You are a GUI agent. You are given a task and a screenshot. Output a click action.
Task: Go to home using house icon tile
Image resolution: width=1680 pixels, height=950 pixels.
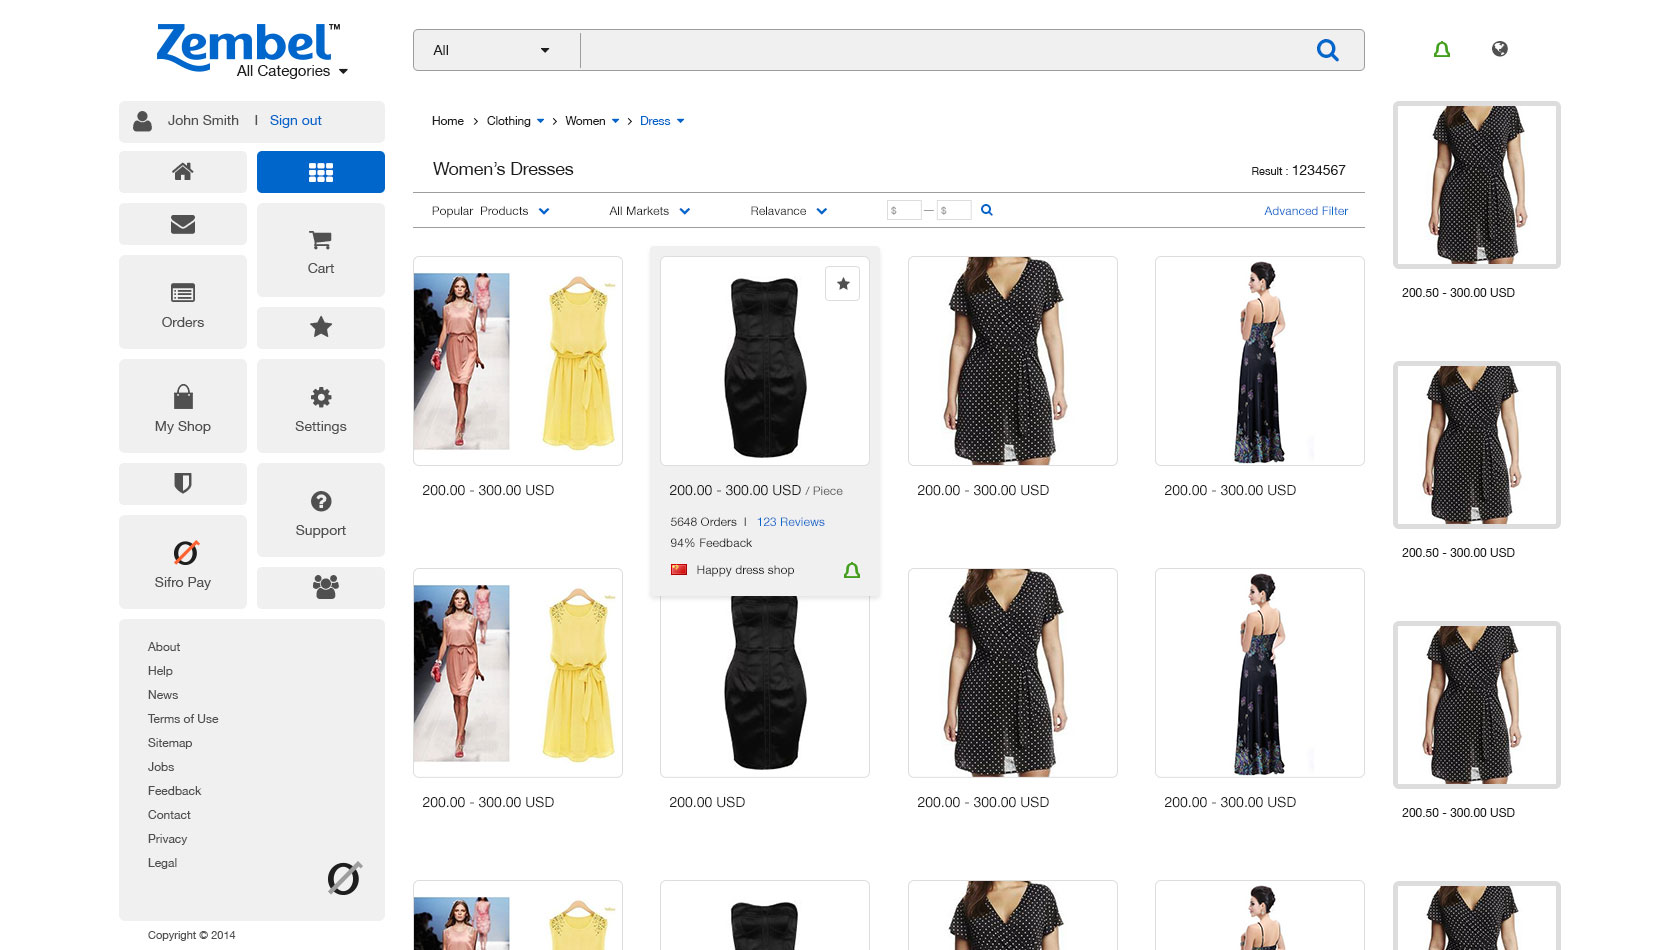(183, 172)
